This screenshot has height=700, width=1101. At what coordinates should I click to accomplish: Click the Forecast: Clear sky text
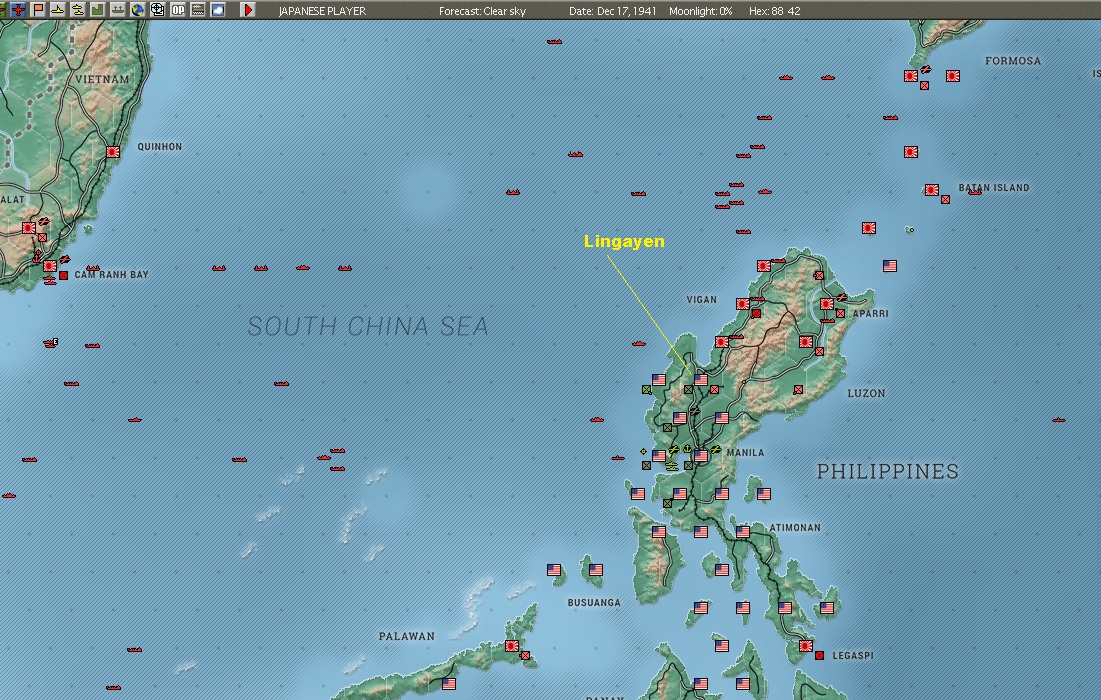pos(482,11)
